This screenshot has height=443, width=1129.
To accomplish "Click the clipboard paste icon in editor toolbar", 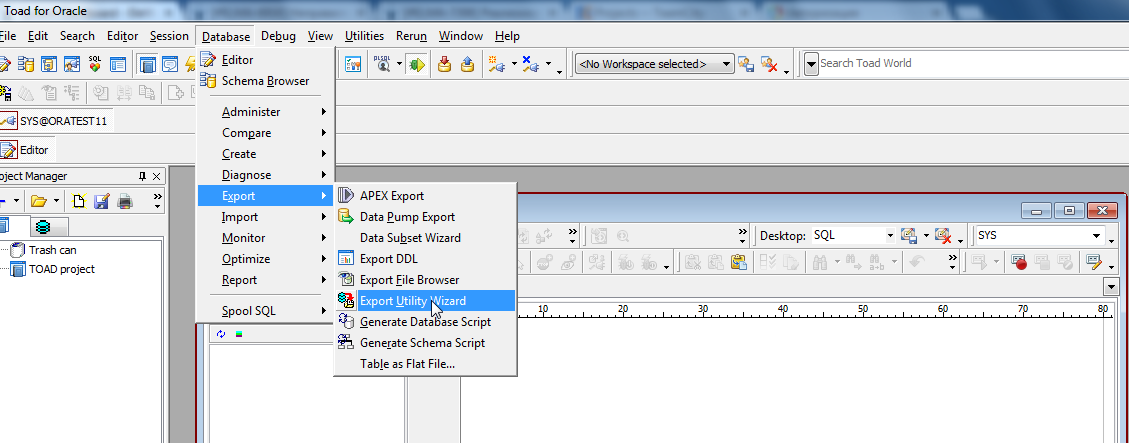I will coord(738,263).
